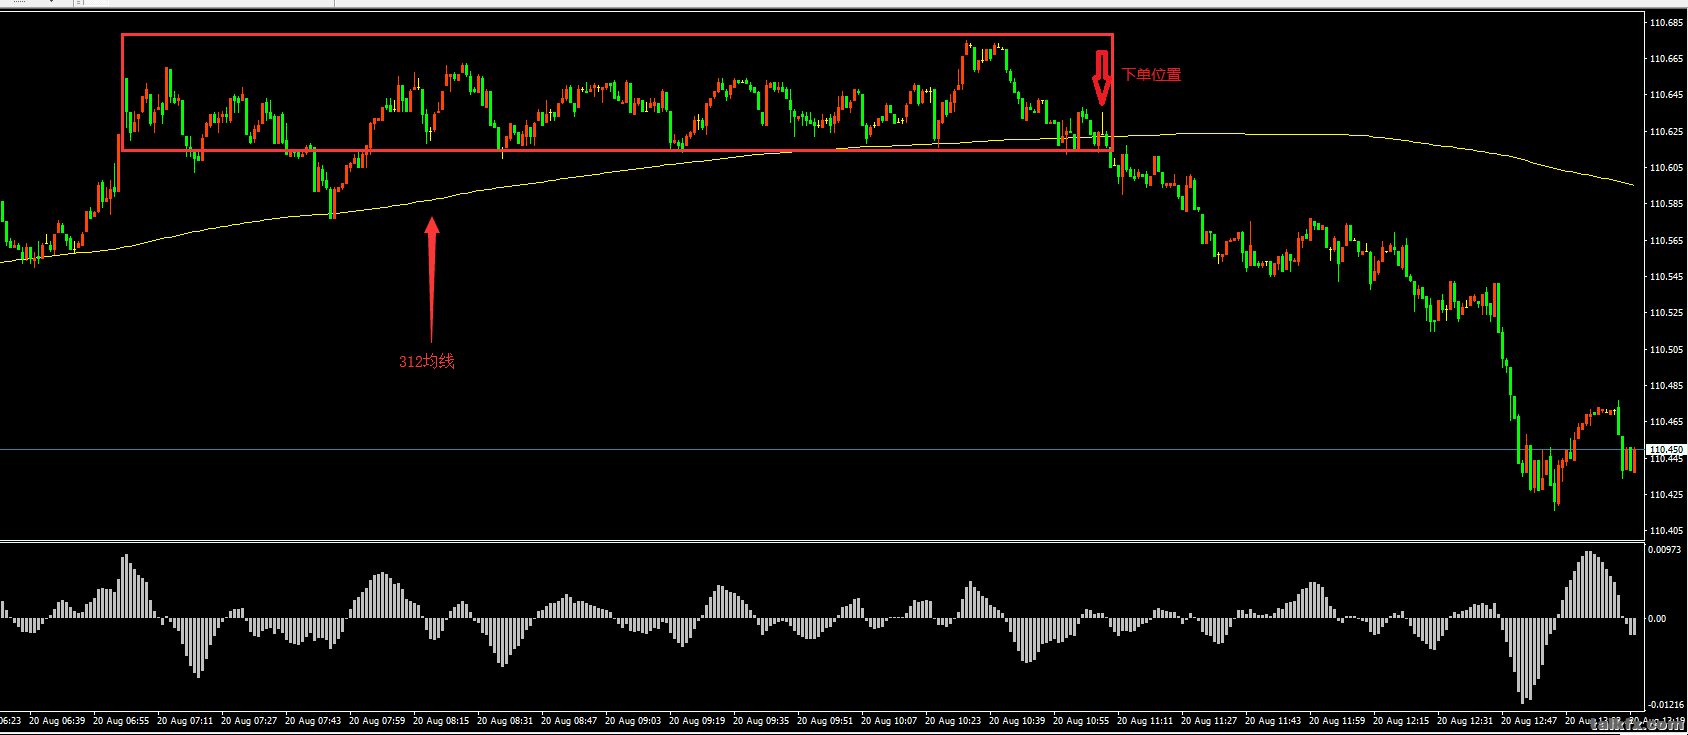Image resolution: width=1688 pixels, height=735 pixels.
Task: Click the 20 Aug 06:39 time label
Action: [57, 721]
